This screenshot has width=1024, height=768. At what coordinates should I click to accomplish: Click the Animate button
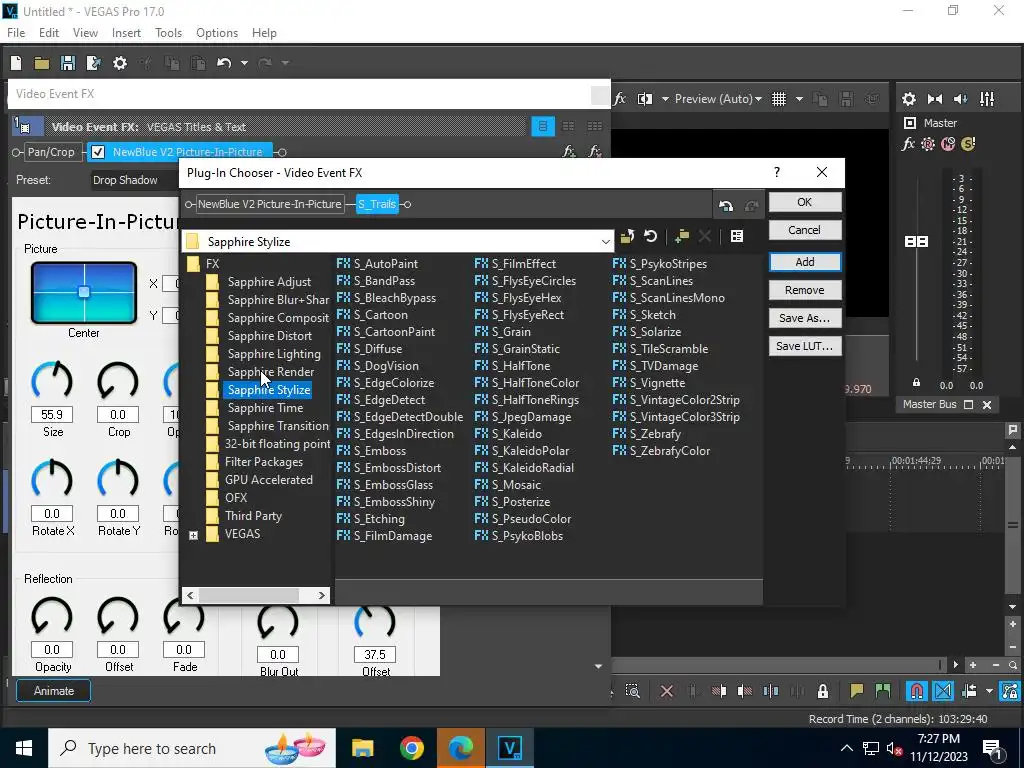coord(54,691)
